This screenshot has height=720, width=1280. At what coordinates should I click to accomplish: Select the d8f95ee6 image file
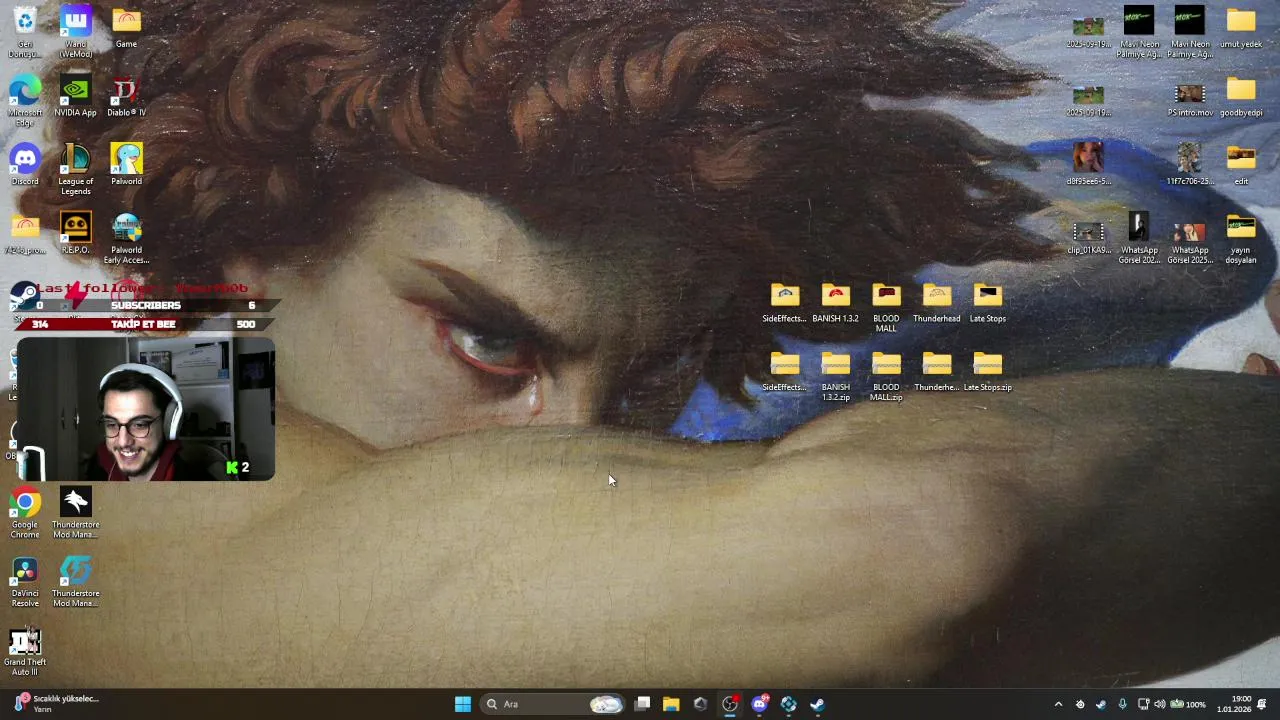click(x=1088, y=165)
